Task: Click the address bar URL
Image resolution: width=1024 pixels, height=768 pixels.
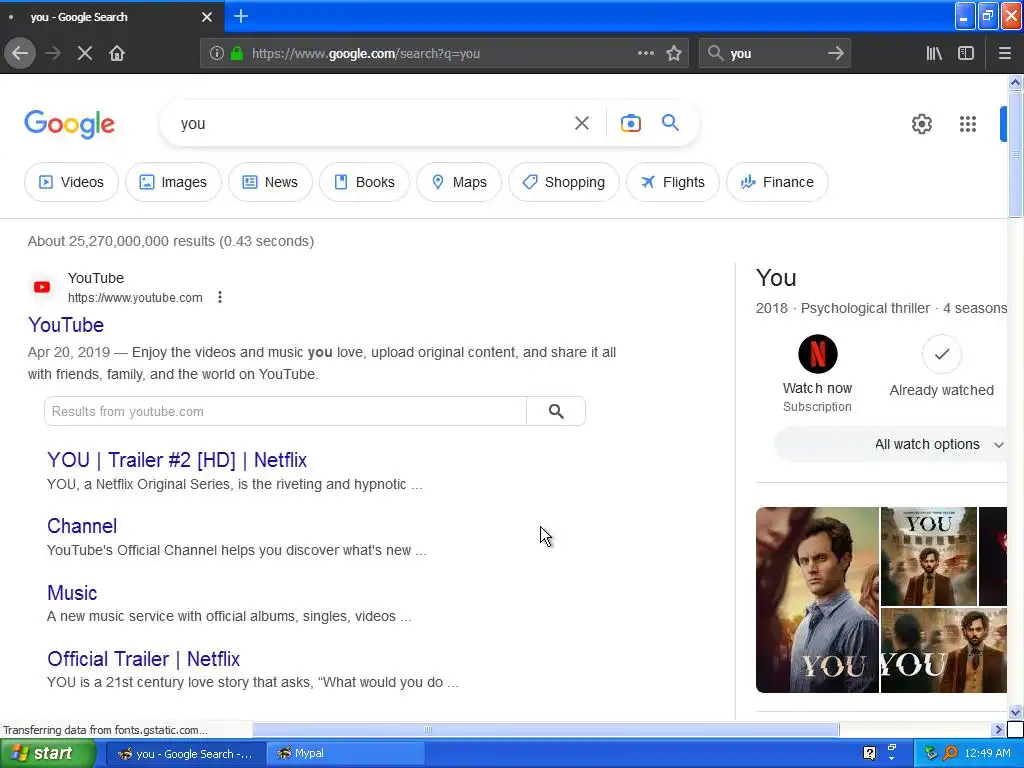Action: (x=366, y=54)
